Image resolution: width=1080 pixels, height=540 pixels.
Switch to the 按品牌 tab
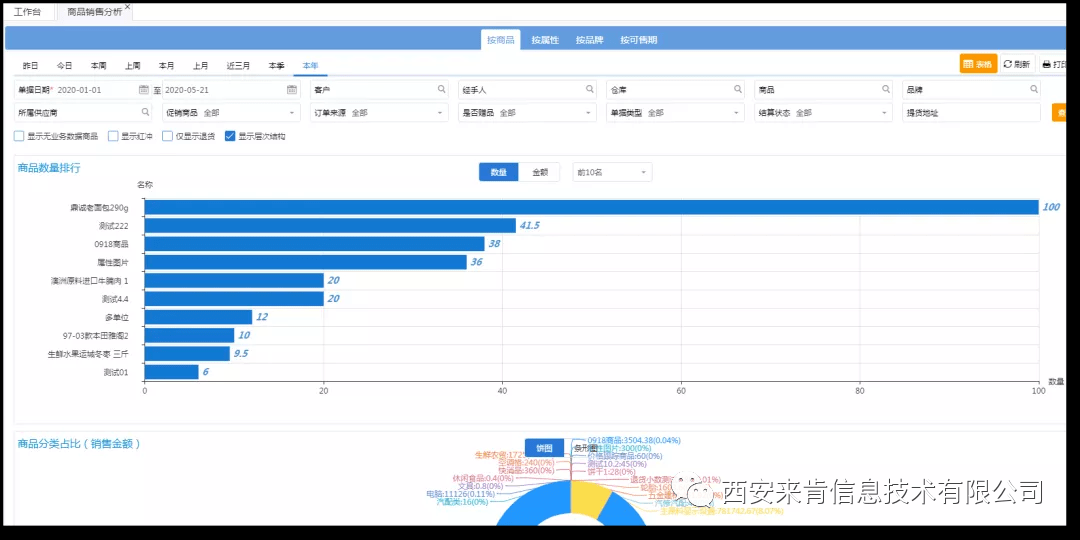click(589, 40)
